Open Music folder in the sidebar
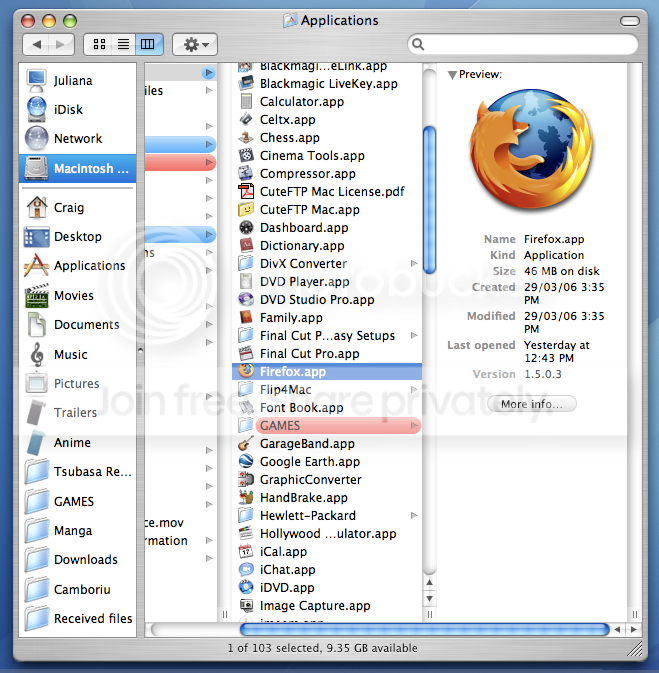 tap(78, 355)
